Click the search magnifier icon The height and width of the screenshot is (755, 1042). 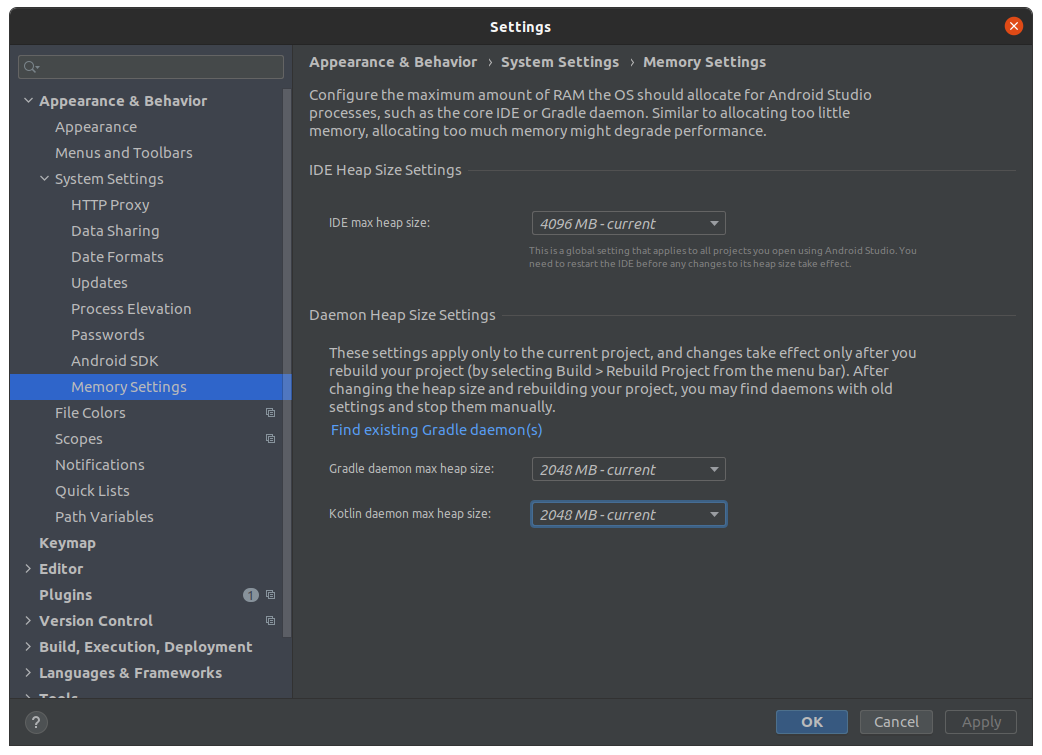(31, 66)
